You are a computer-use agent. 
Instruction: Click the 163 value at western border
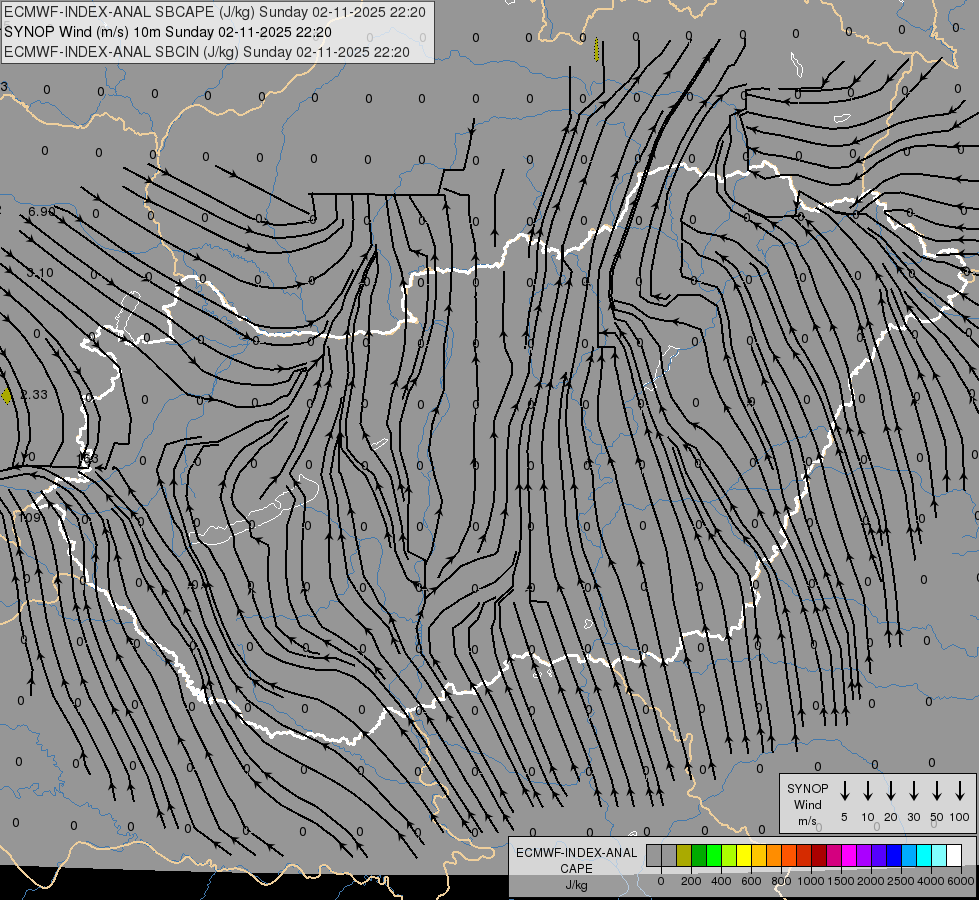coord(87,458)
